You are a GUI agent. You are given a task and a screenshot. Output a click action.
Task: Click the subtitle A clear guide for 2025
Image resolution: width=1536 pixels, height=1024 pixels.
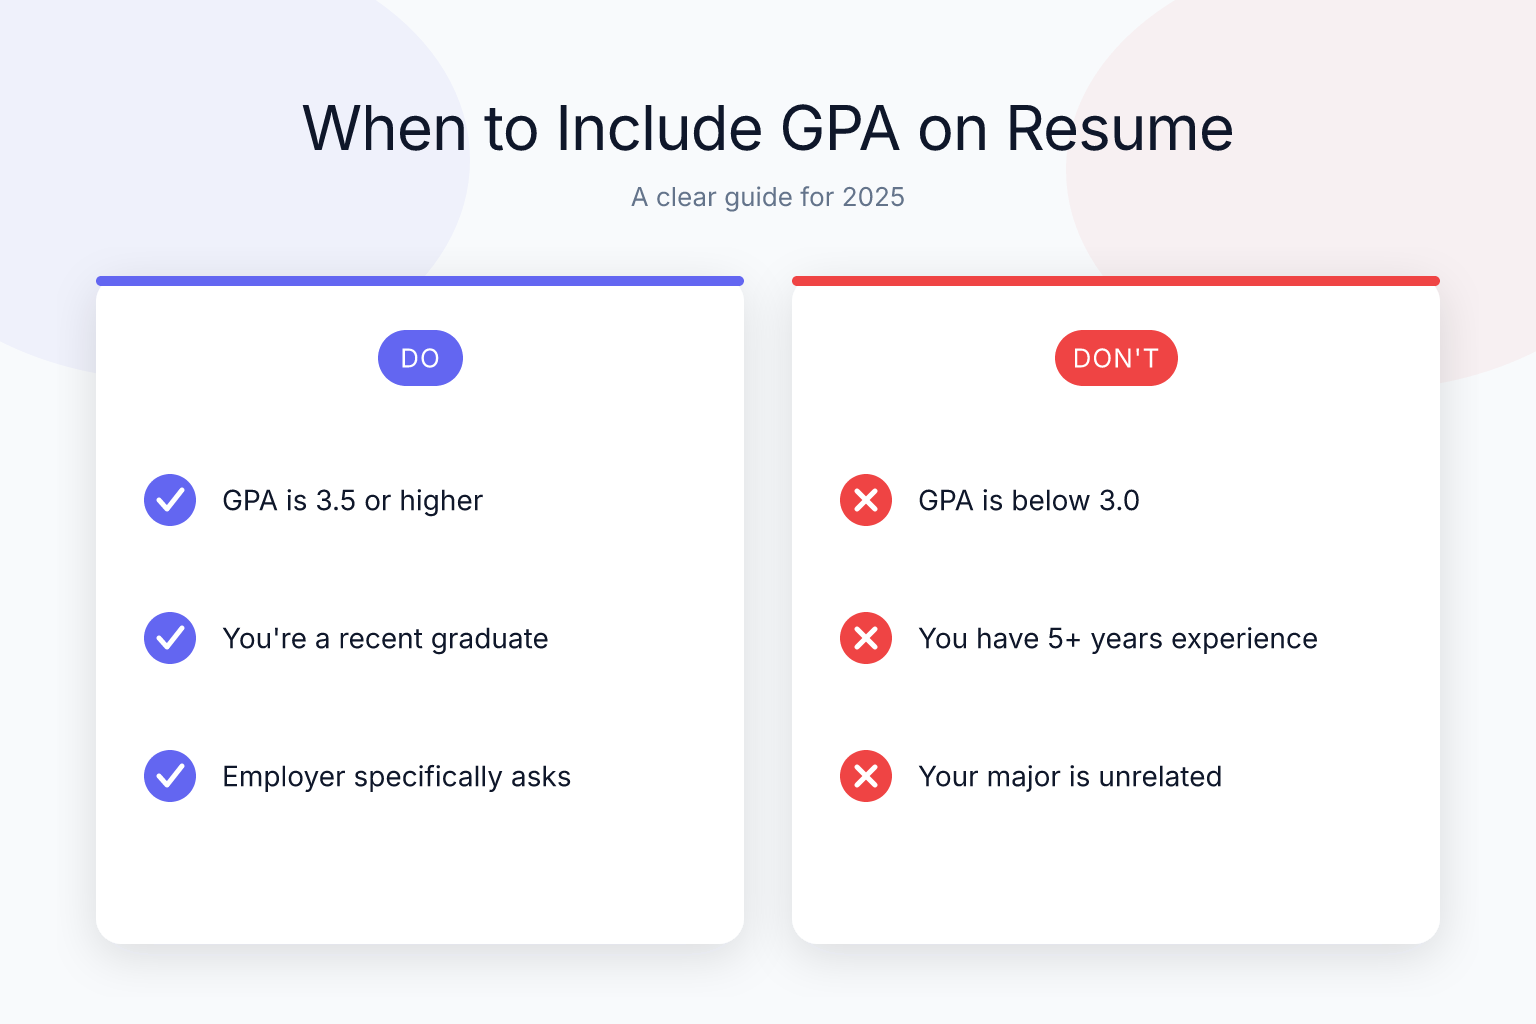(768, 197)
